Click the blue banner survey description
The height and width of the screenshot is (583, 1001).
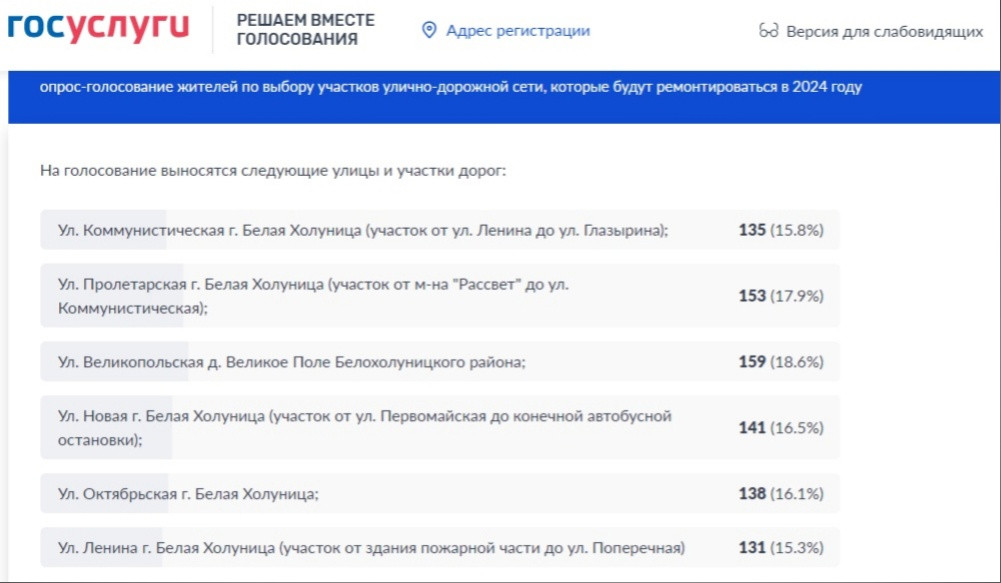pyautogui.click(x=450, y=87)
